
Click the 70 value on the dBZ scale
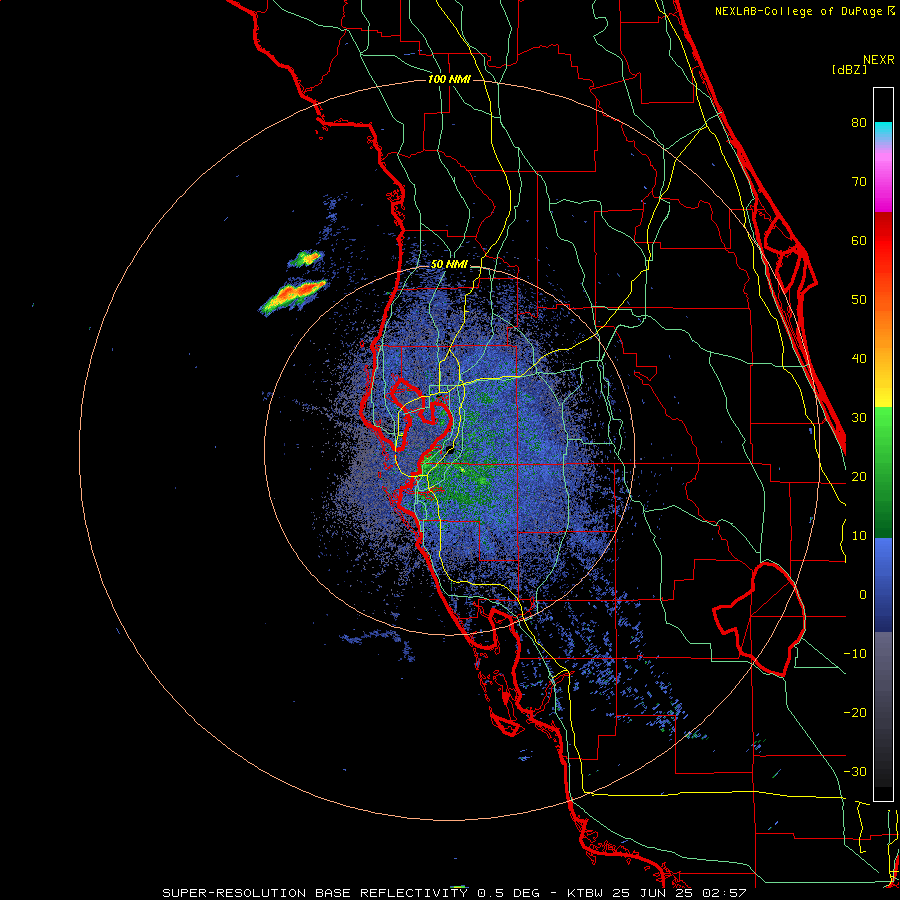point(859,182)
